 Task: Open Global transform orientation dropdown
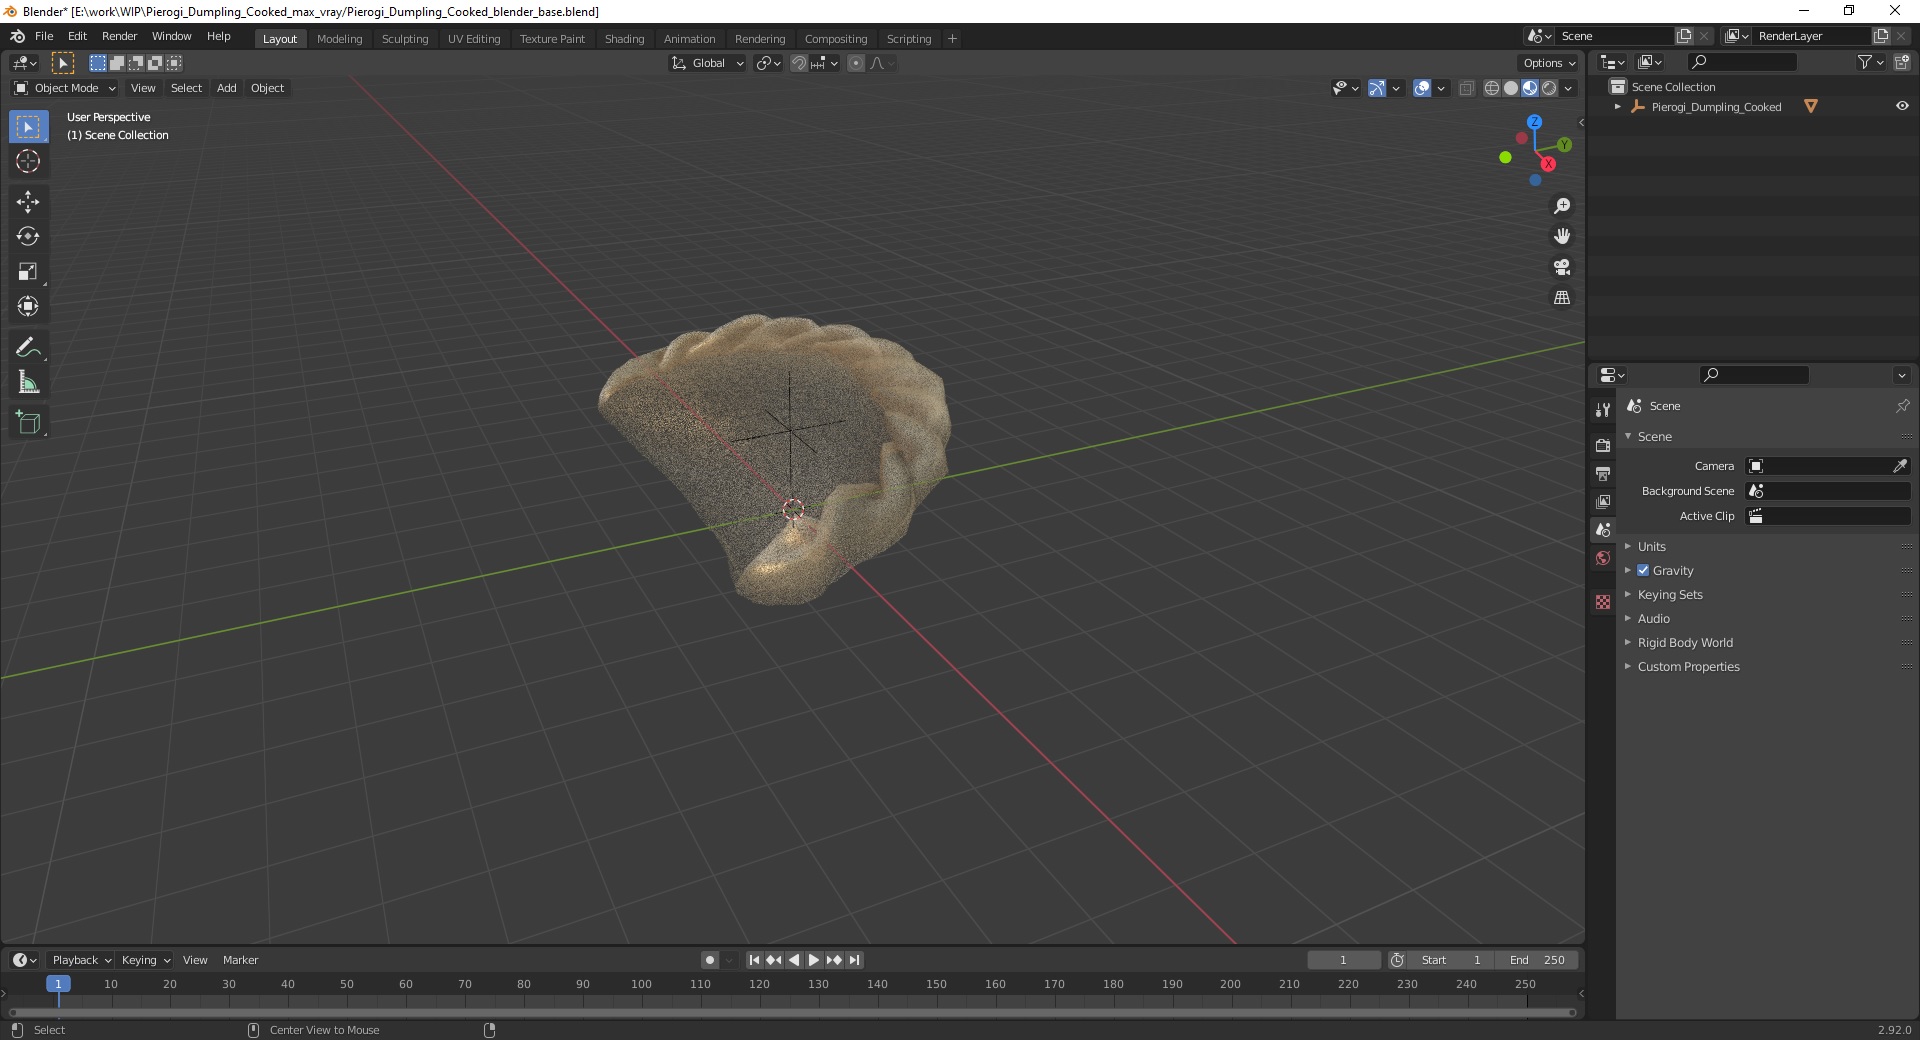click(x=708, y=63)
